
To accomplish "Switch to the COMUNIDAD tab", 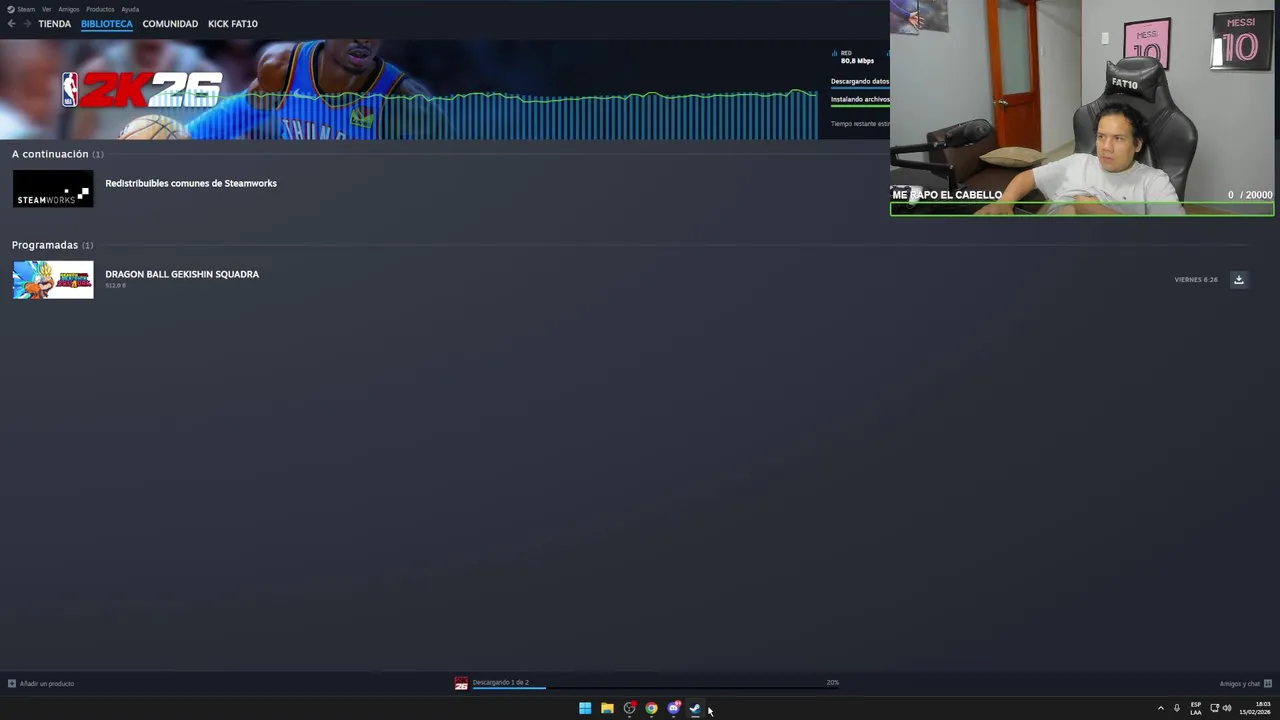I will (x=170, y=23).
